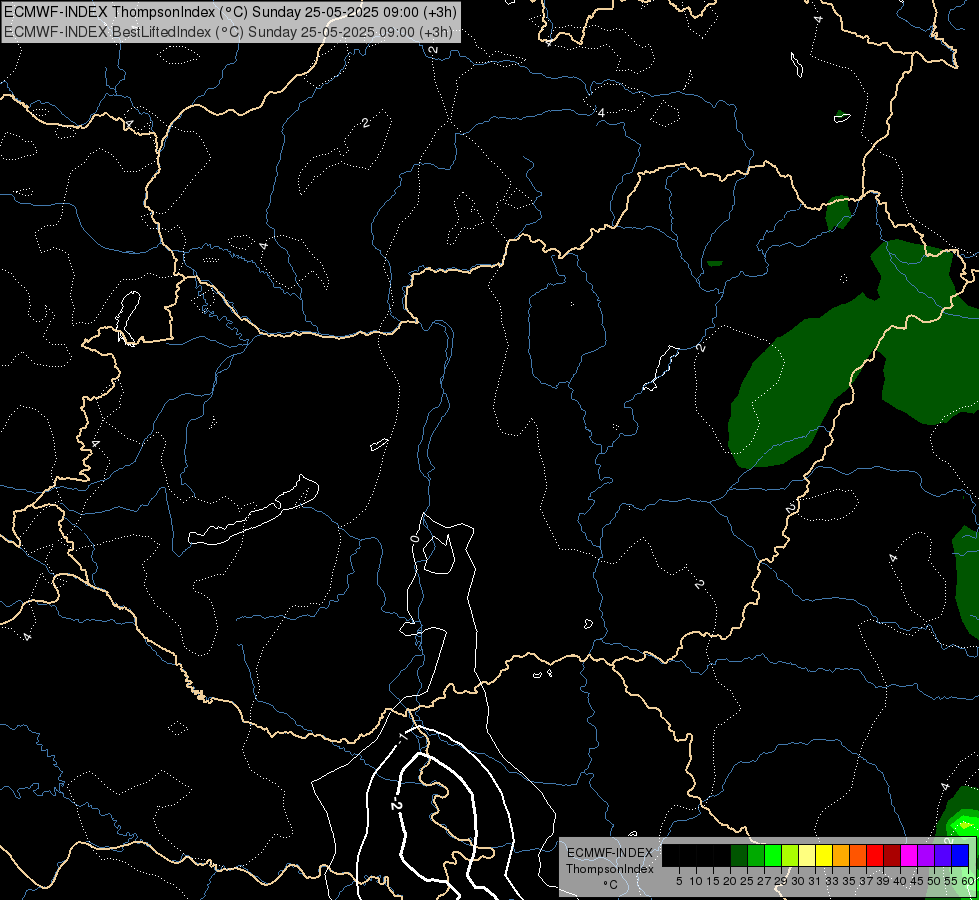This screenshot has width=979, height=900.
Task: Select the purple 45–50 legend swatch
Action: (x=926, y=855)
